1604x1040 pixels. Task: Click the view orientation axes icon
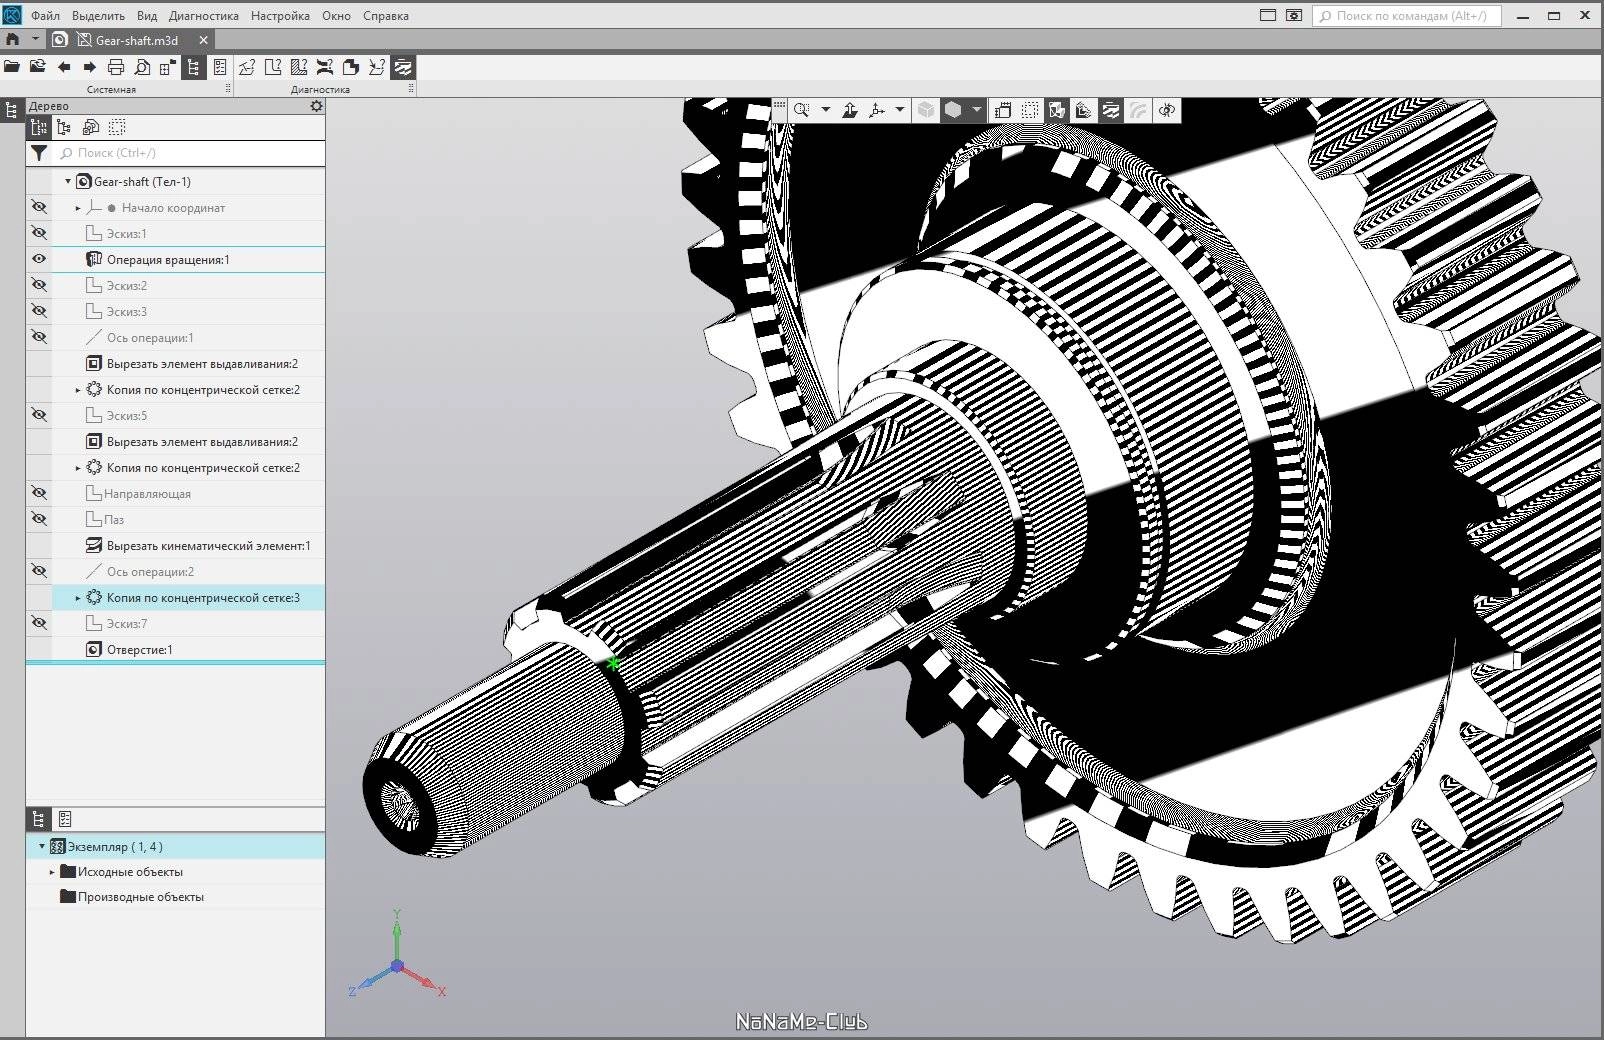tap(878, 110)
